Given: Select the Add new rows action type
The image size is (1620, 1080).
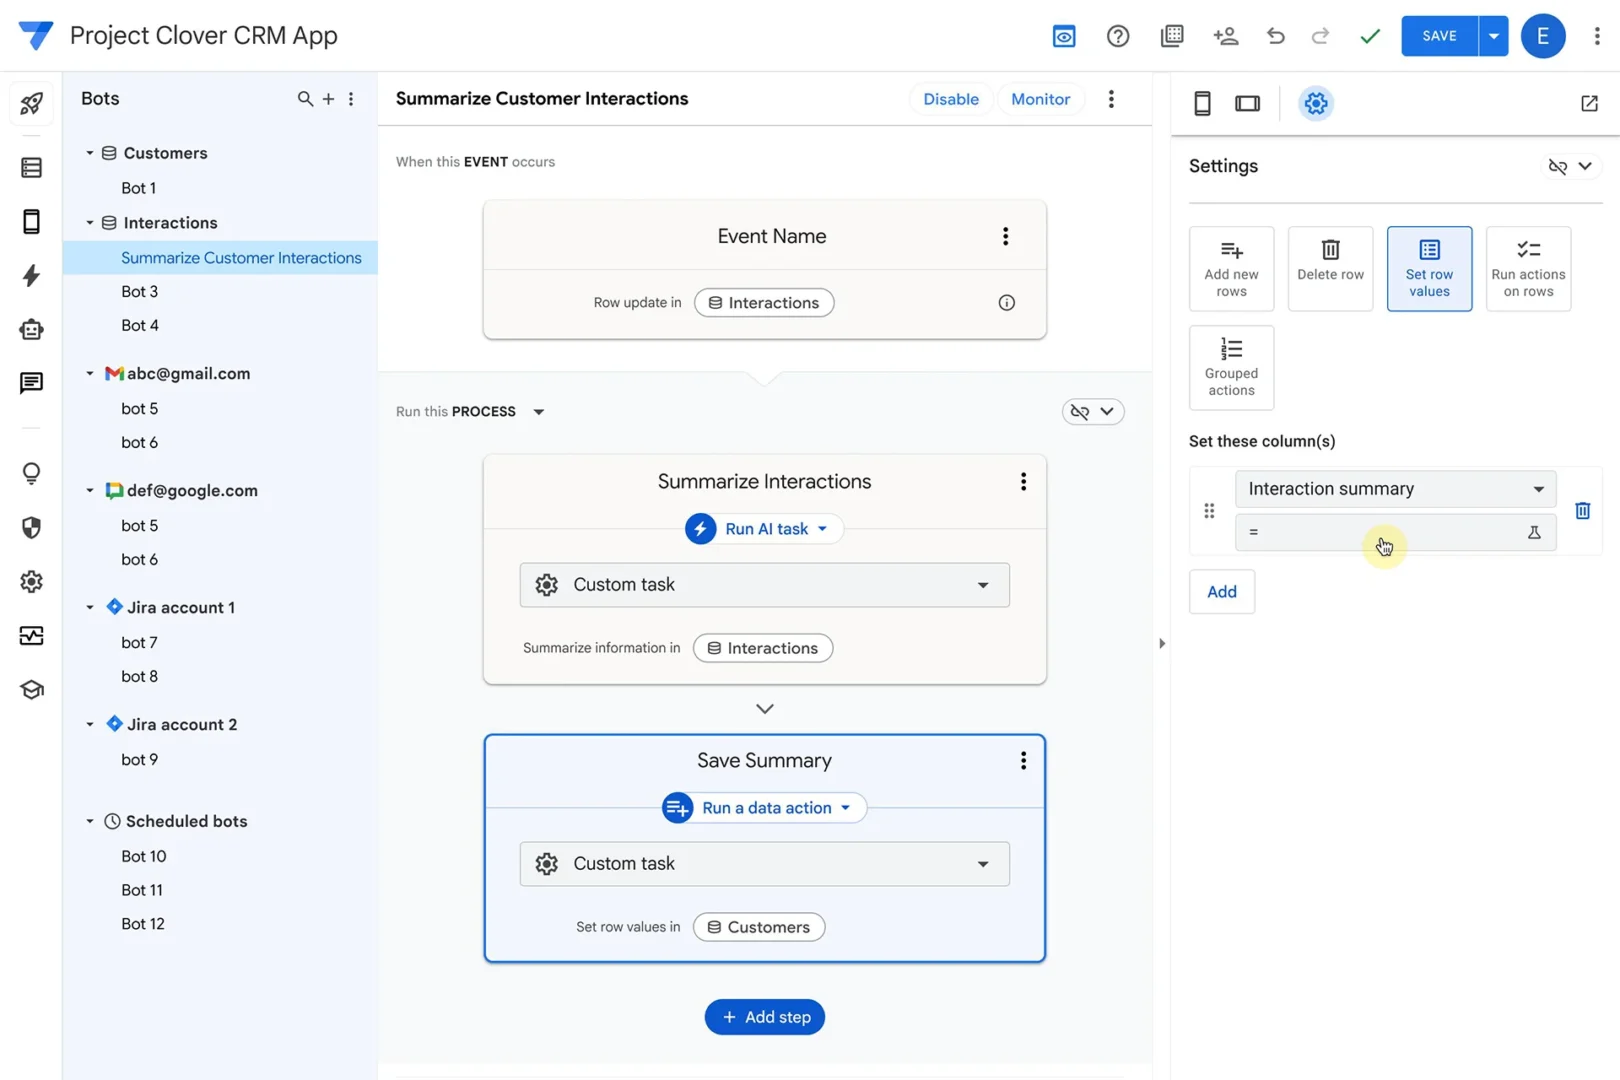Looking at the screenshot, I should (1231, 269).
